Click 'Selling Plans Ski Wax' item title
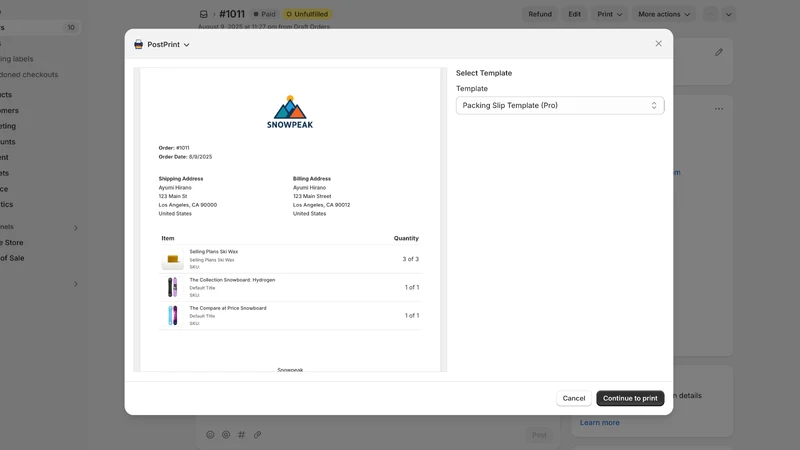The width and height of the screenshot is (800, 450). (214, 252)
